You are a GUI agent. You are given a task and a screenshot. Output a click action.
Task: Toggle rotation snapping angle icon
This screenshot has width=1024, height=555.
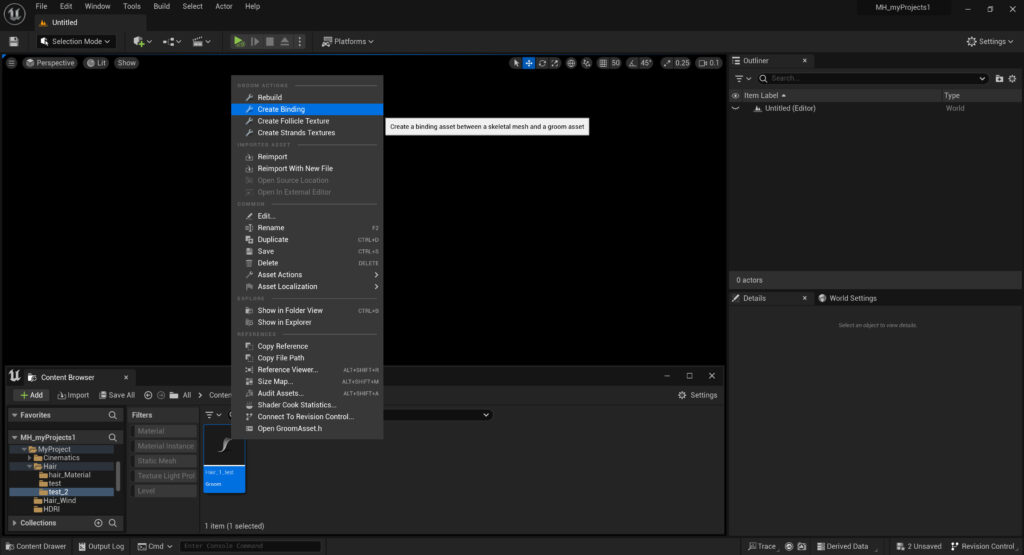632,63
